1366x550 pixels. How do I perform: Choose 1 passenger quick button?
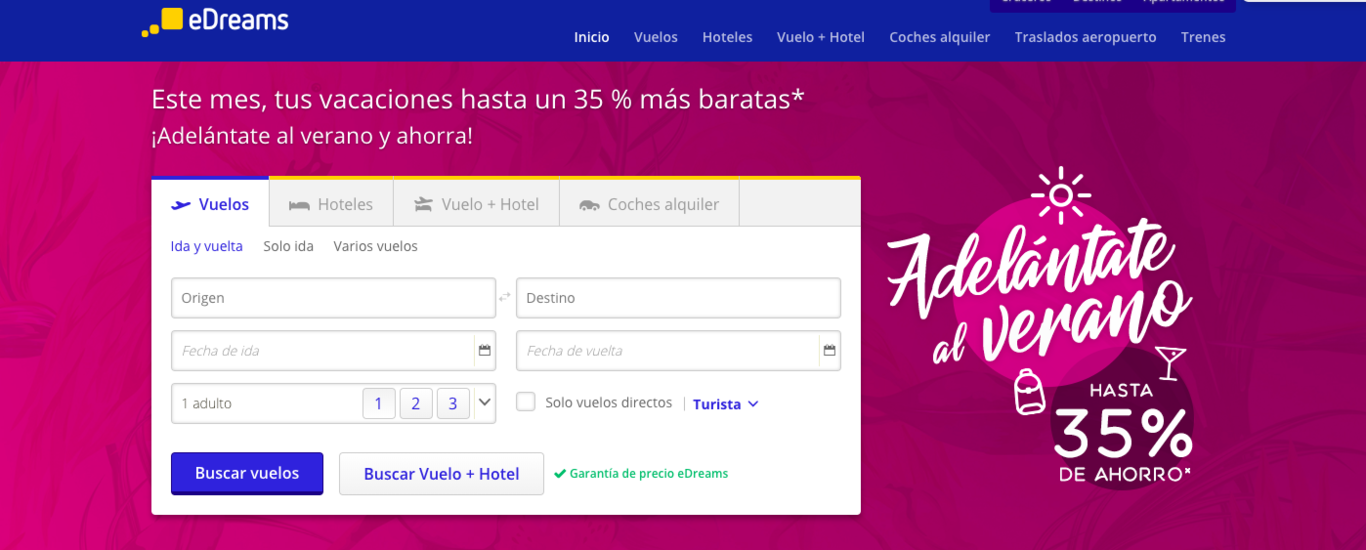point(378,404)
